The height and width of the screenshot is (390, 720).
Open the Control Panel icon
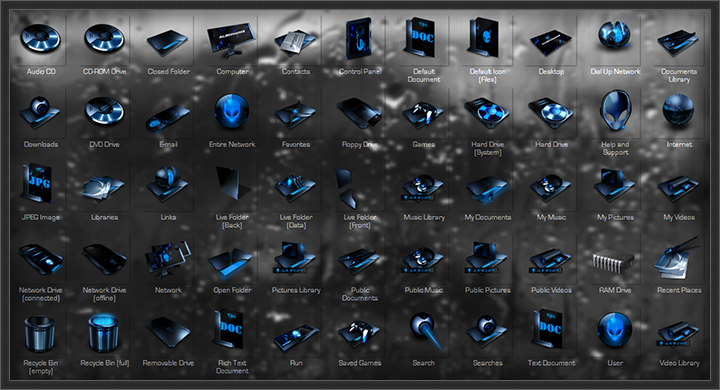(359, 39)
